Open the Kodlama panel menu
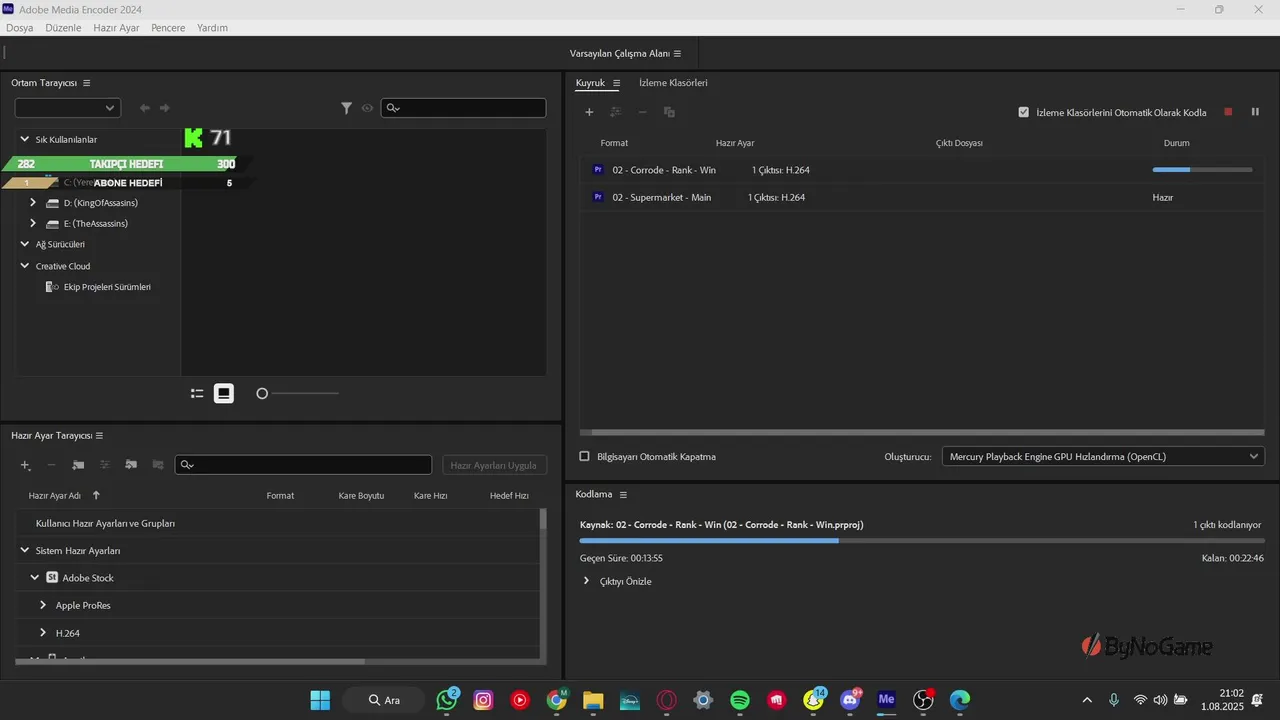1280x720 pixels. coord(623,495)
